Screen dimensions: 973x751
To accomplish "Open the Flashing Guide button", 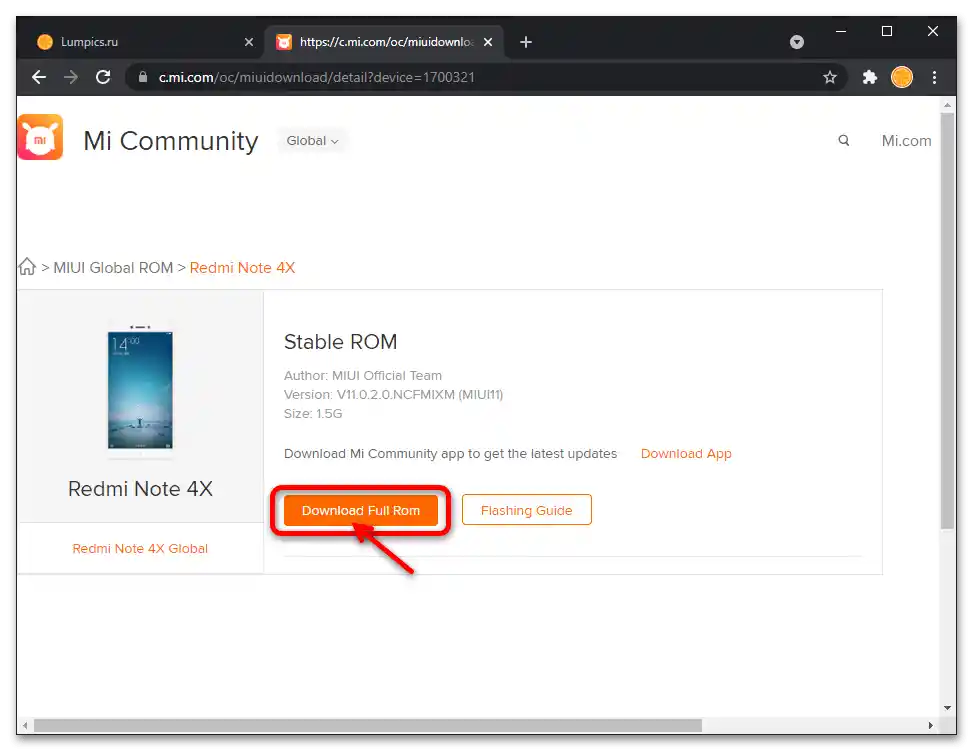I will 526,510.
